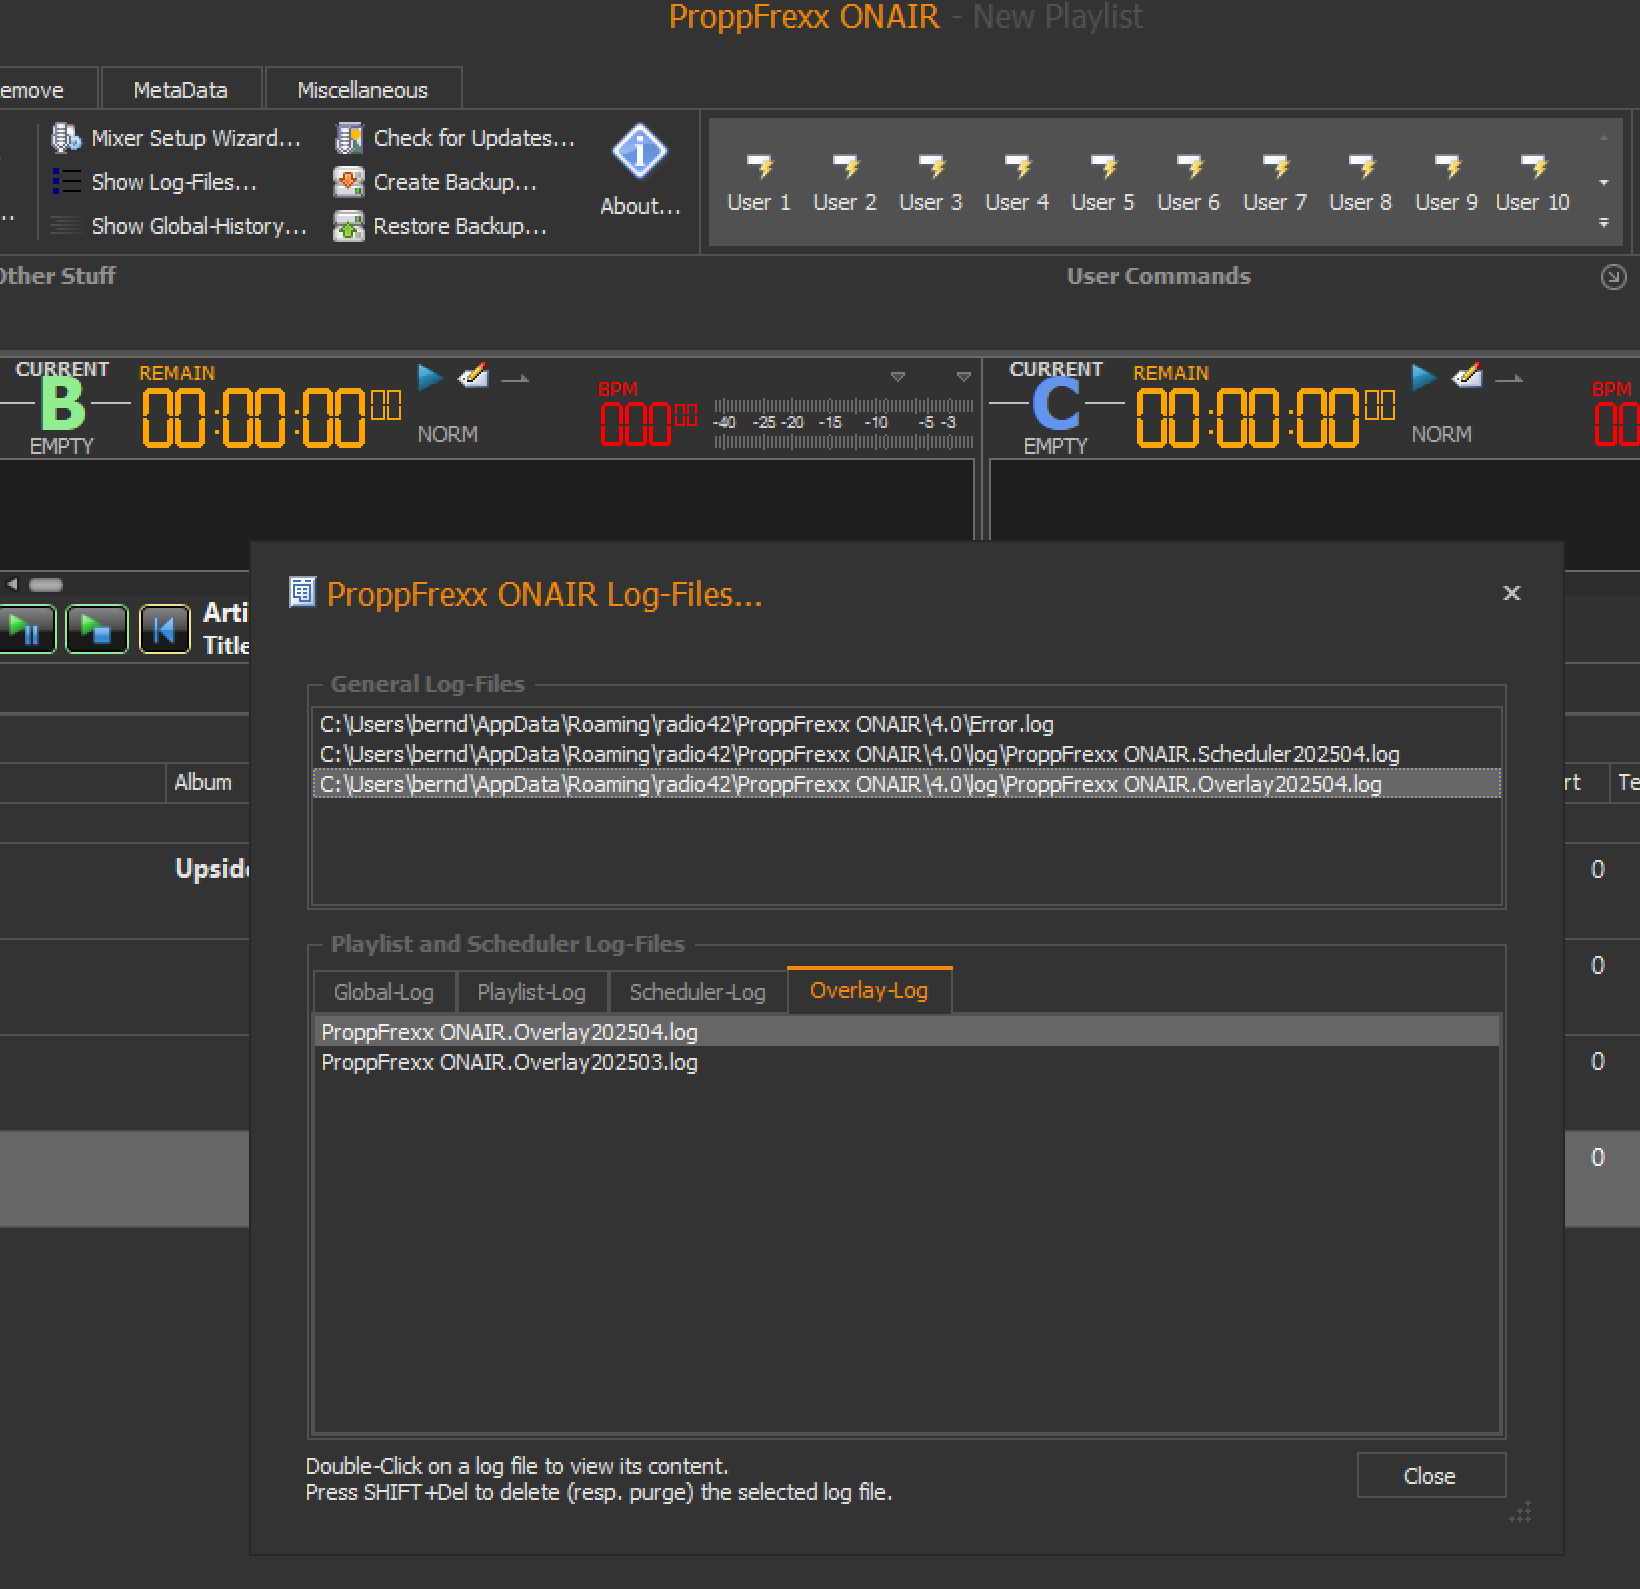Trigger the User 7 command
This screenshot has width=1640, height=1589.
(1275, 182)
